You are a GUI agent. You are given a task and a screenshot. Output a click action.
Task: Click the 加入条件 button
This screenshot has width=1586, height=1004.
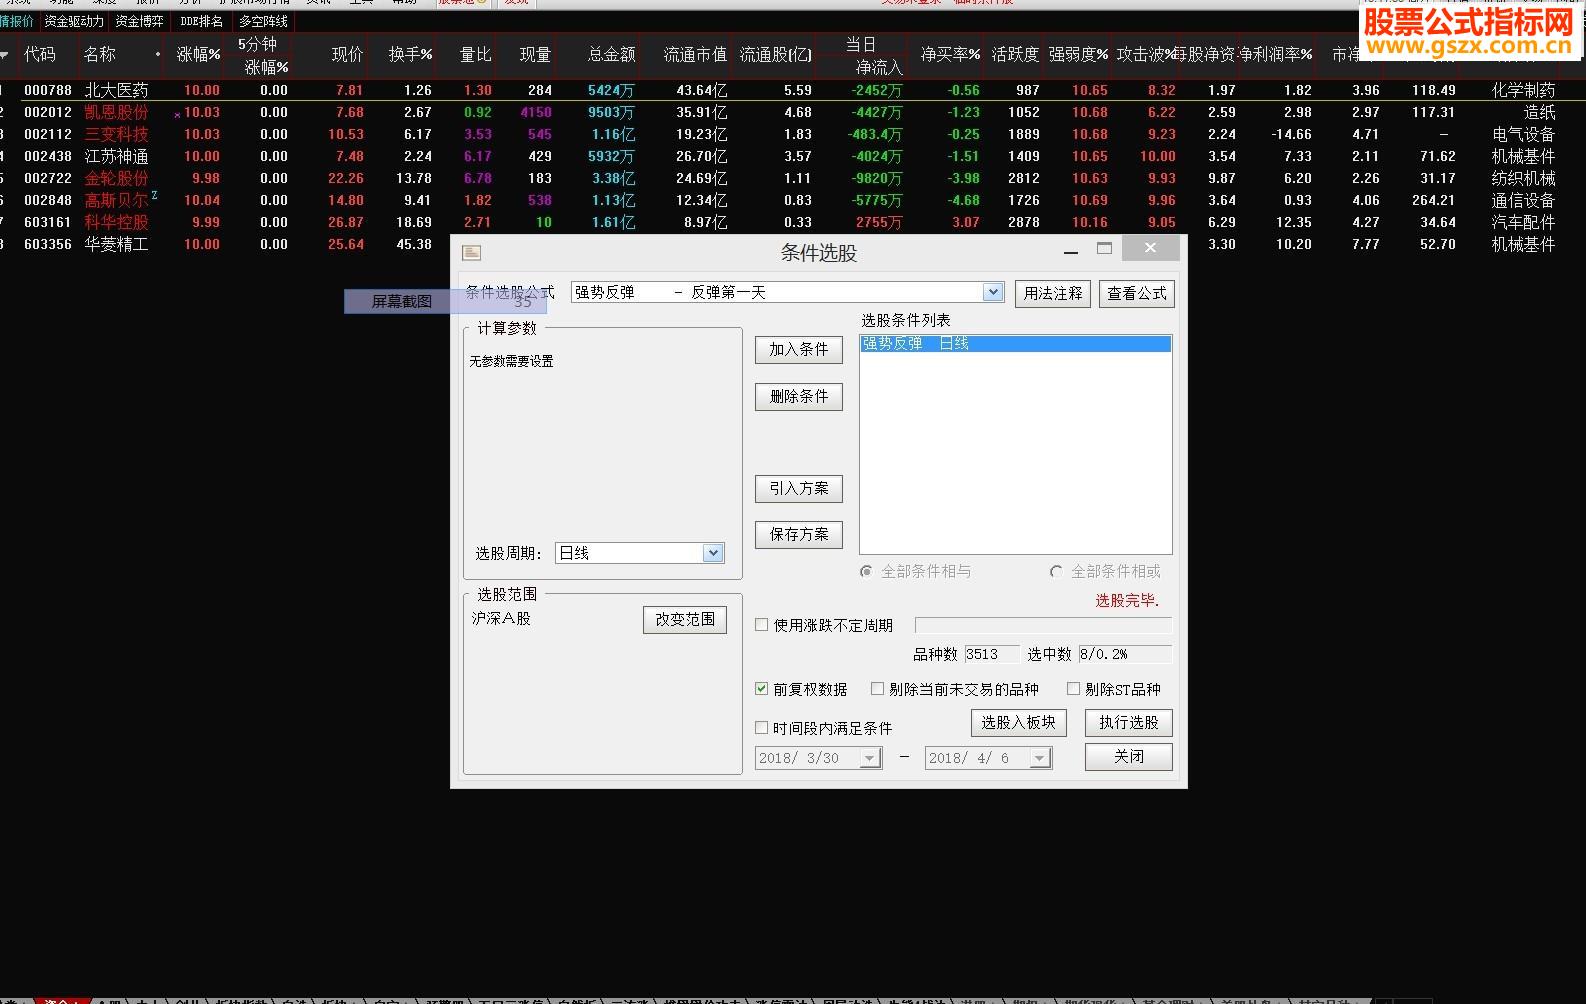pos(799,349)
